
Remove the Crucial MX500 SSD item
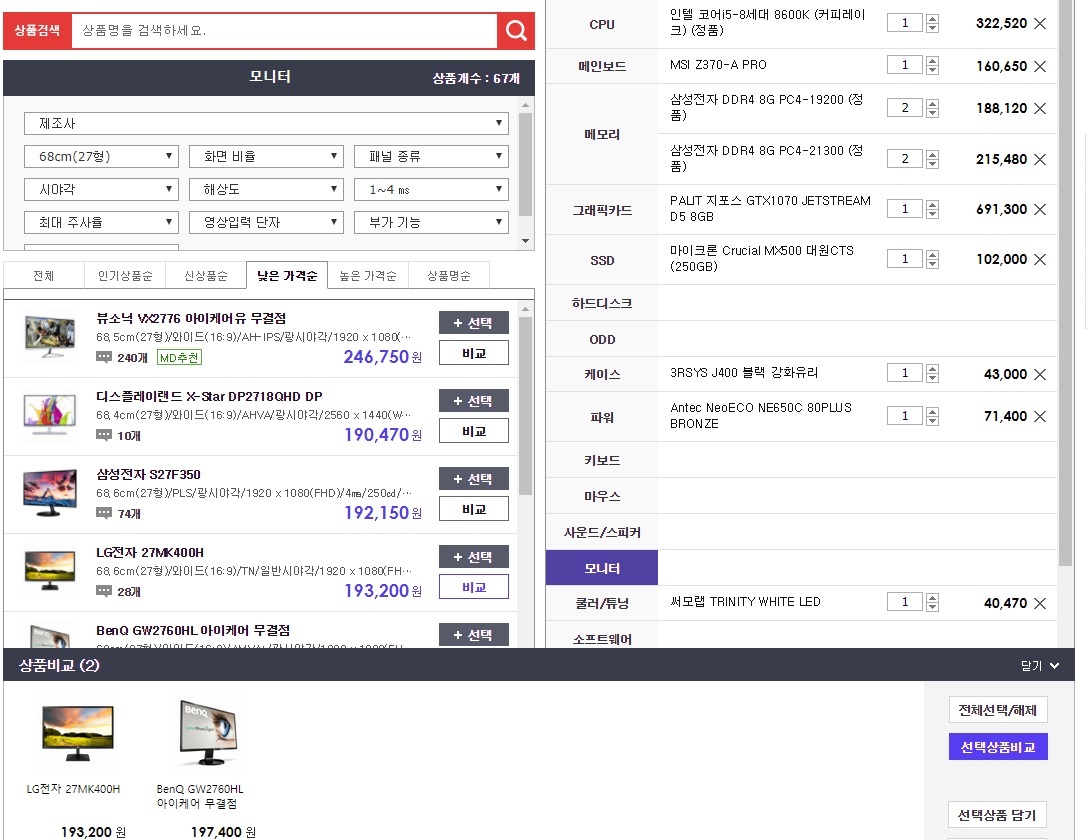pyautogui.click(x=1040, y=259)
